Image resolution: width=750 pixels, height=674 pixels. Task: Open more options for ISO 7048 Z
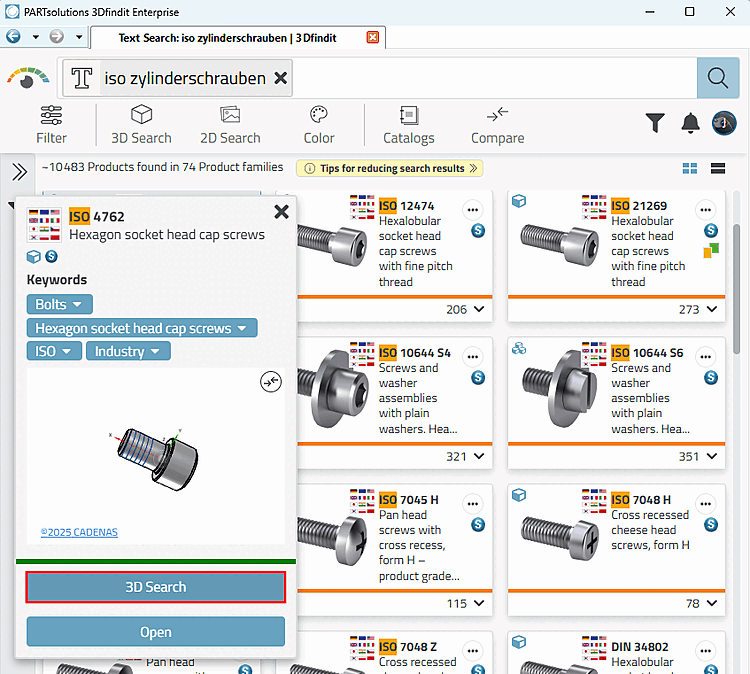click(x=473, y=651)
